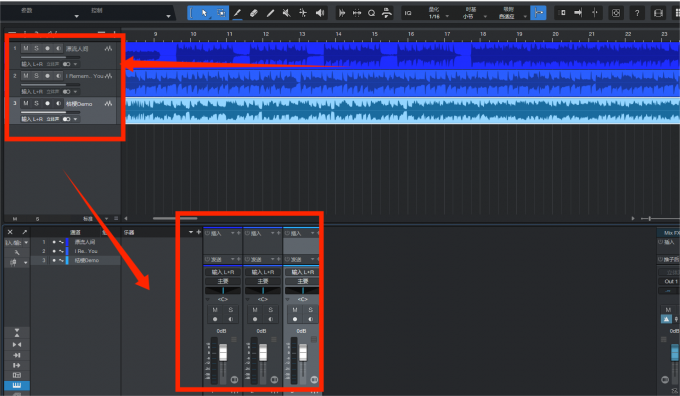Click the square target icon left of help
Viewport: 680px width, 396px height.
tap(616, 13)
